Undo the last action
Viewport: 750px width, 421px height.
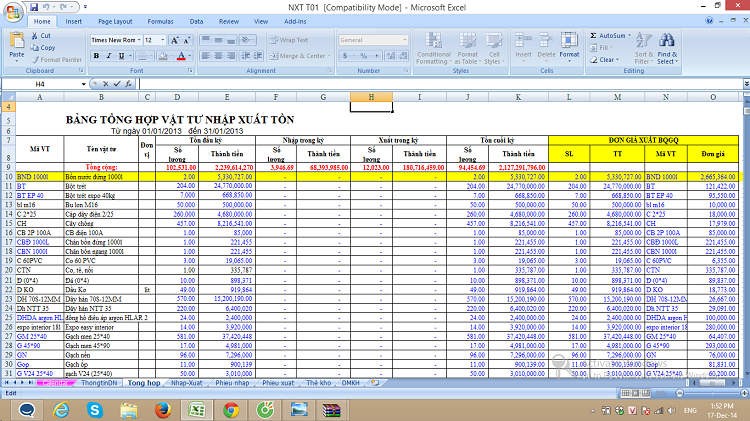pyautogui.click(x=46, y=7)
